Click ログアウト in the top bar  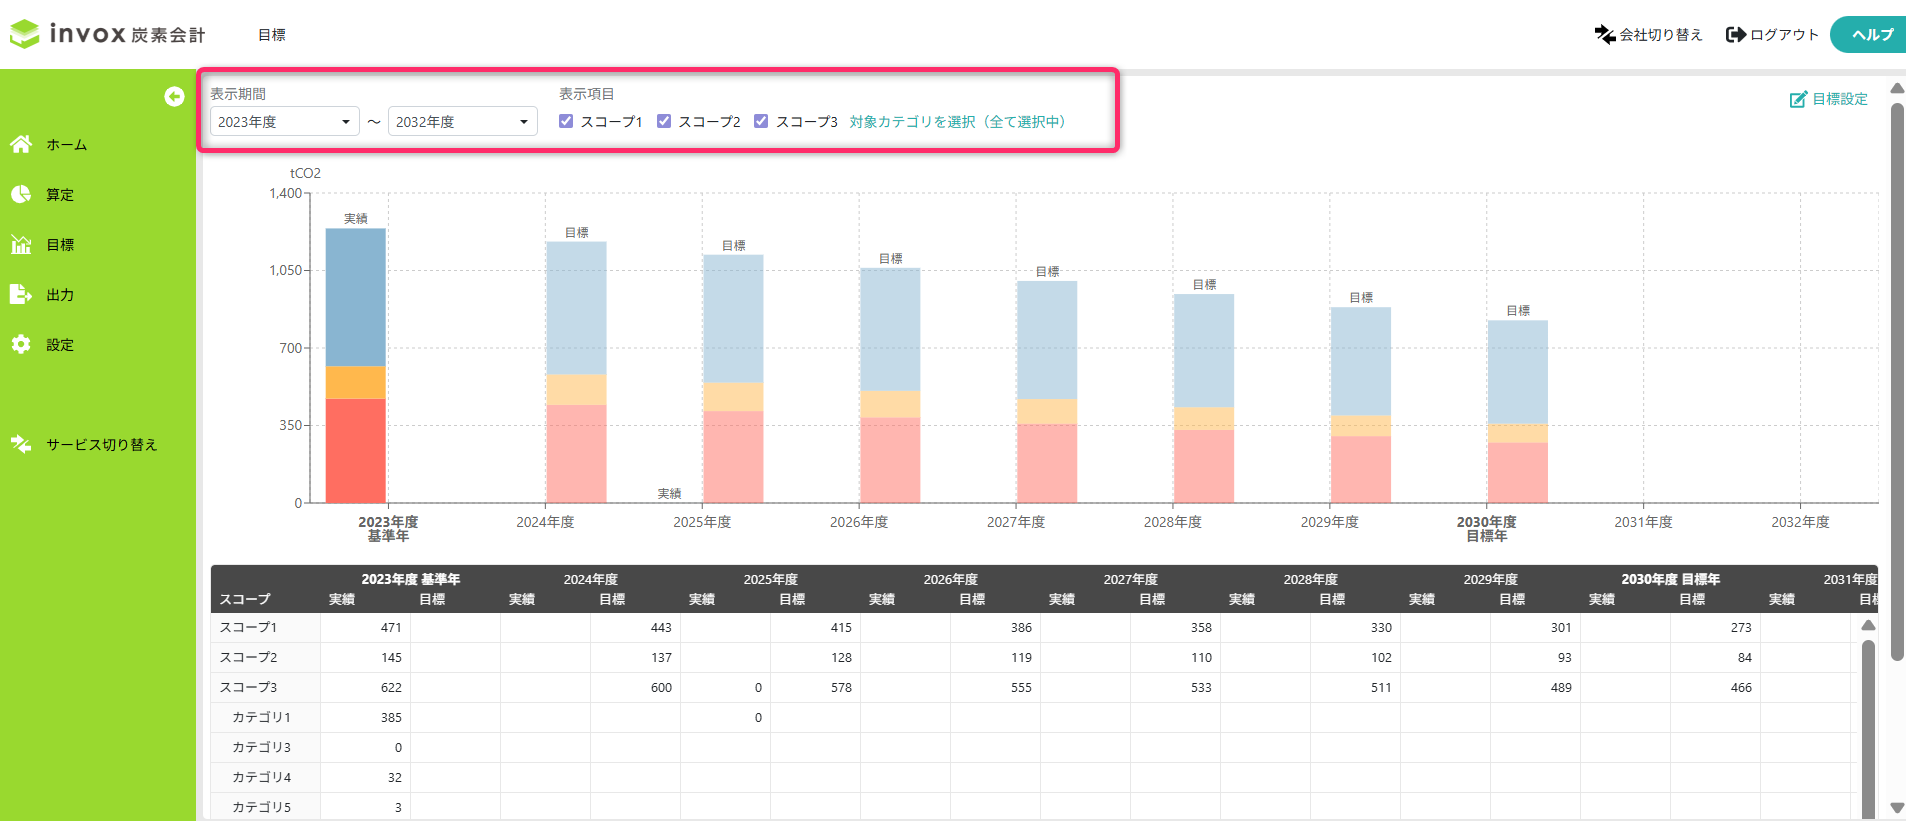[1772, 35]
